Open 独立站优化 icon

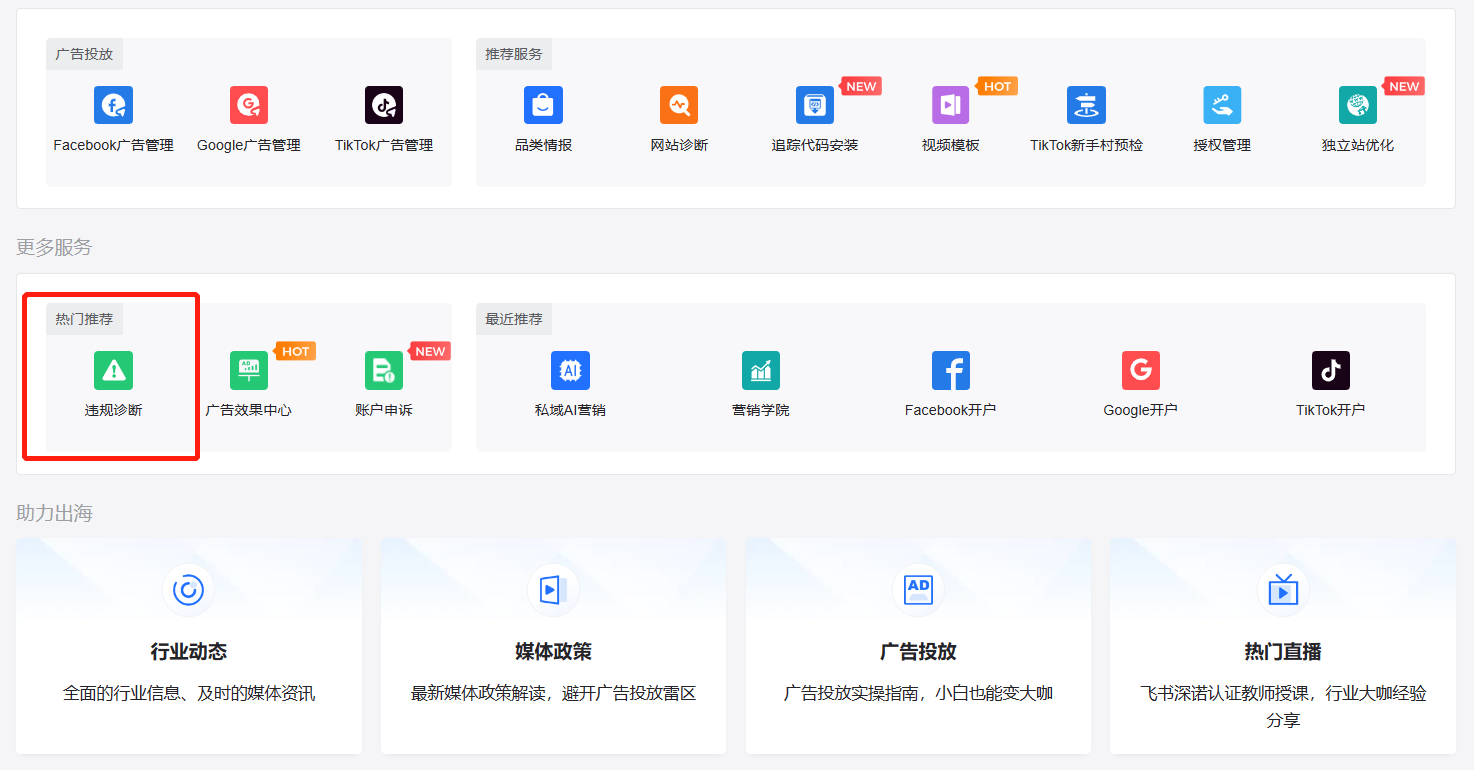click(x=1358, y=105)
